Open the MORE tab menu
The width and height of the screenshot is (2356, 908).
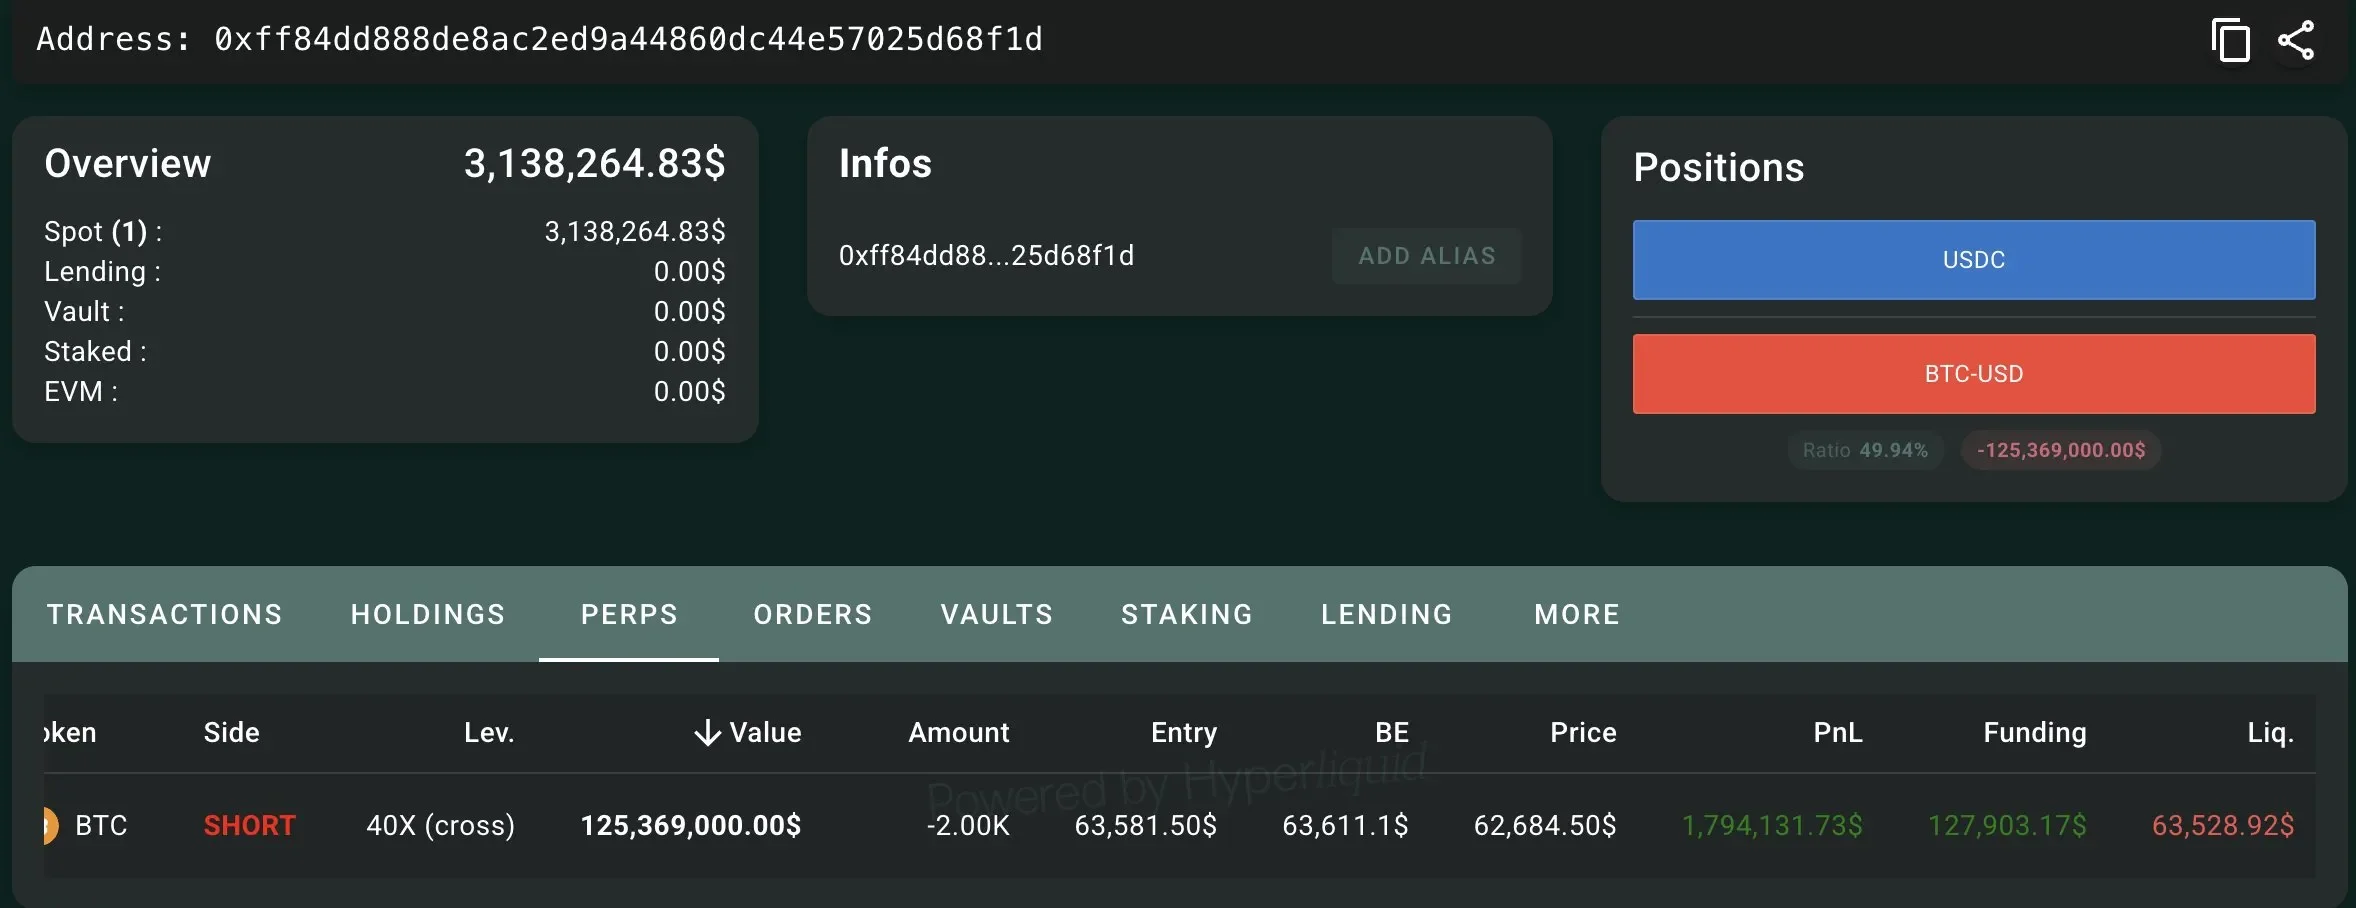(x=1577, y=614)
